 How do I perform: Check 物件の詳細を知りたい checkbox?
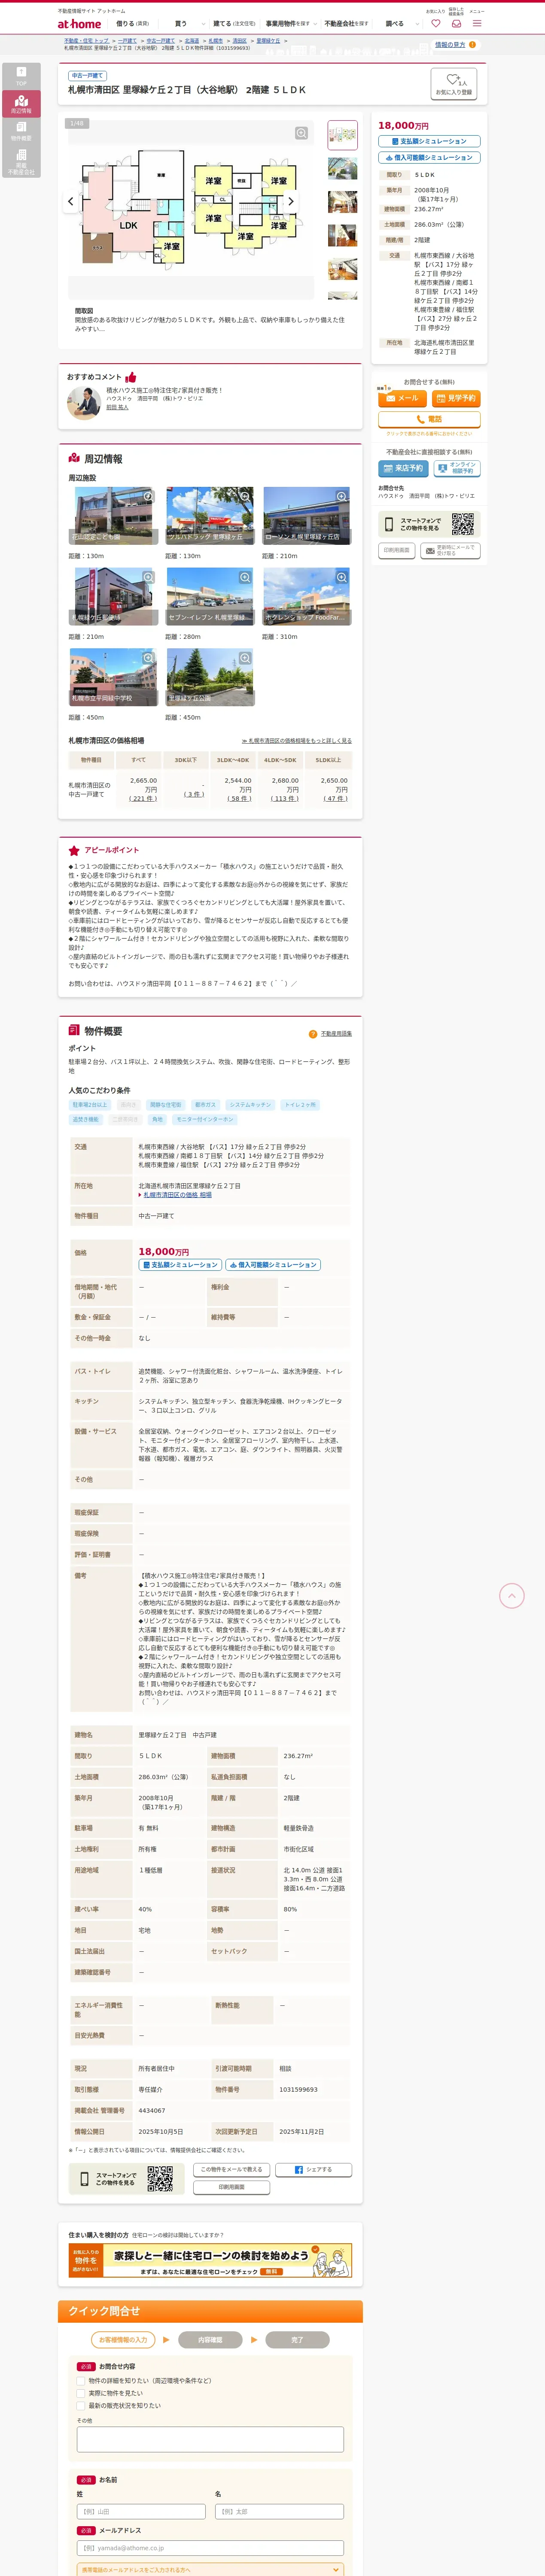(81, 2381)
